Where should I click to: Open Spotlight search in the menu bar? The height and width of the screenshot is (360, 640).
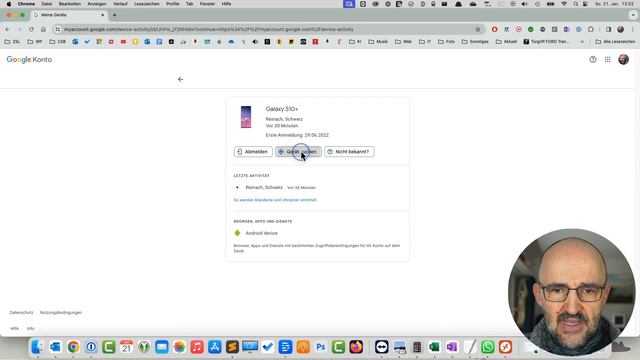tap(576, 4)
